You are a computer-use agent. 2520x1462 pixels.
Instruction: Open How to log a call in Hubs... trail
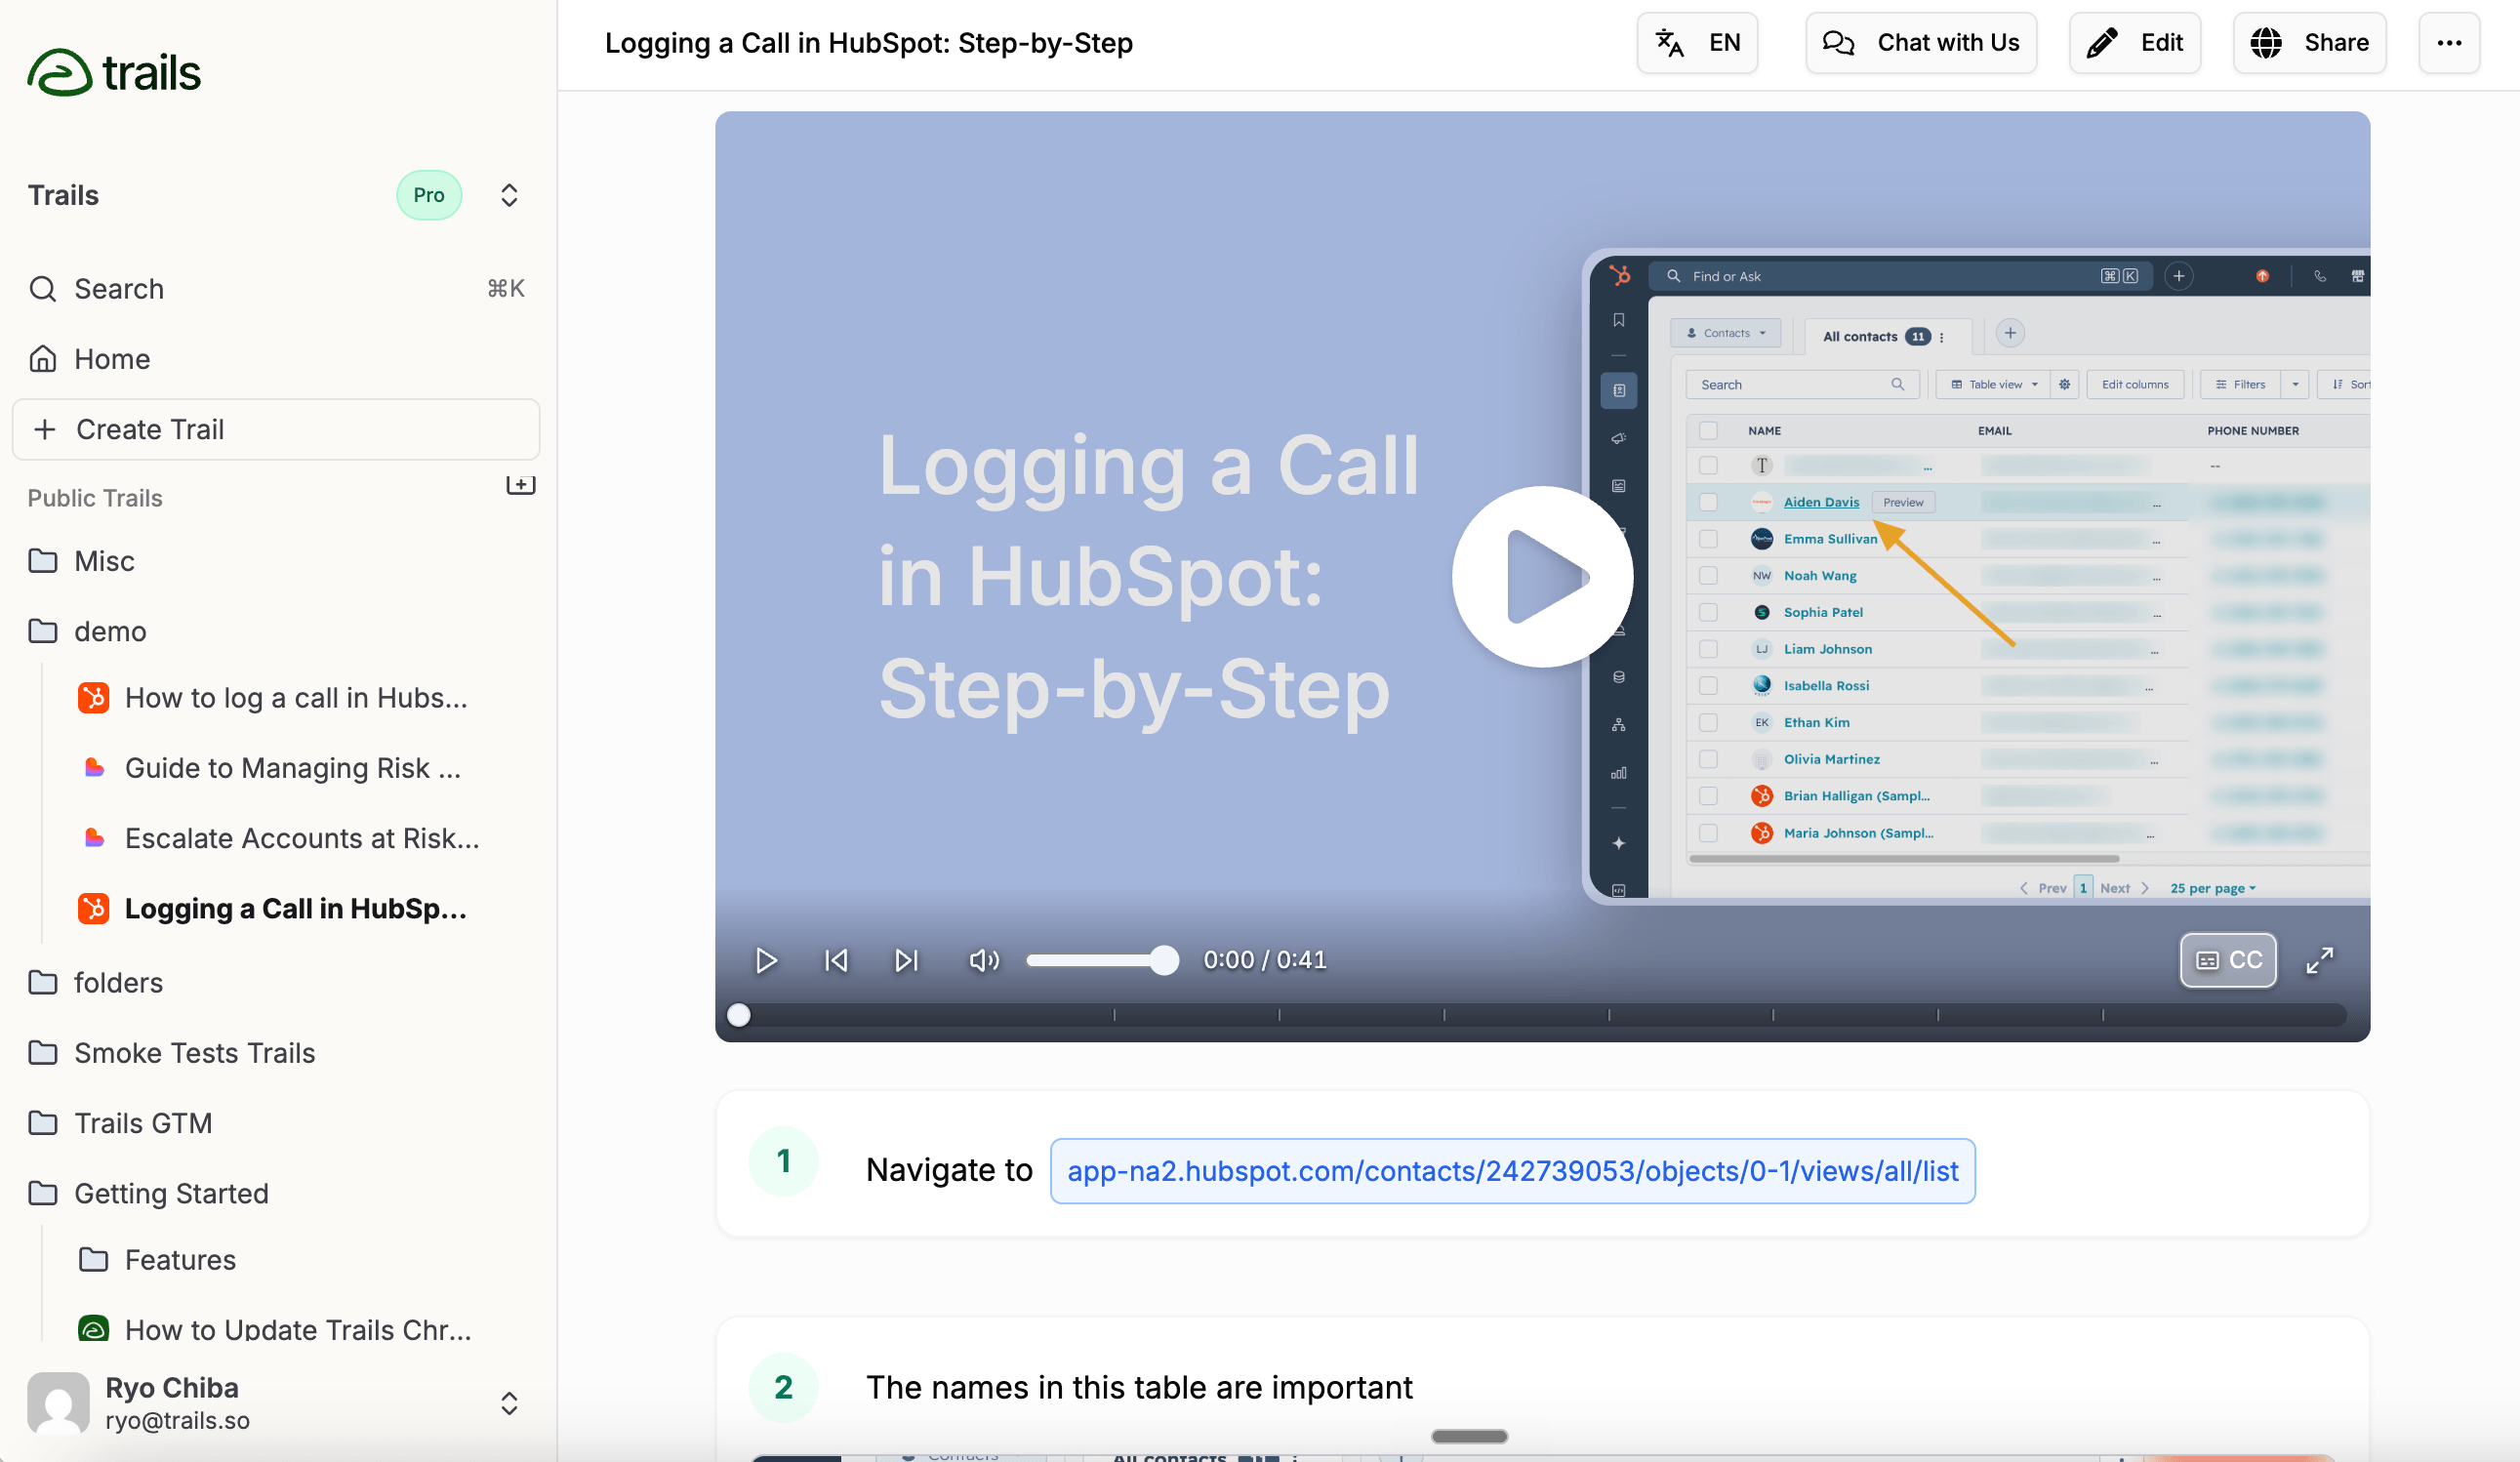296,698
